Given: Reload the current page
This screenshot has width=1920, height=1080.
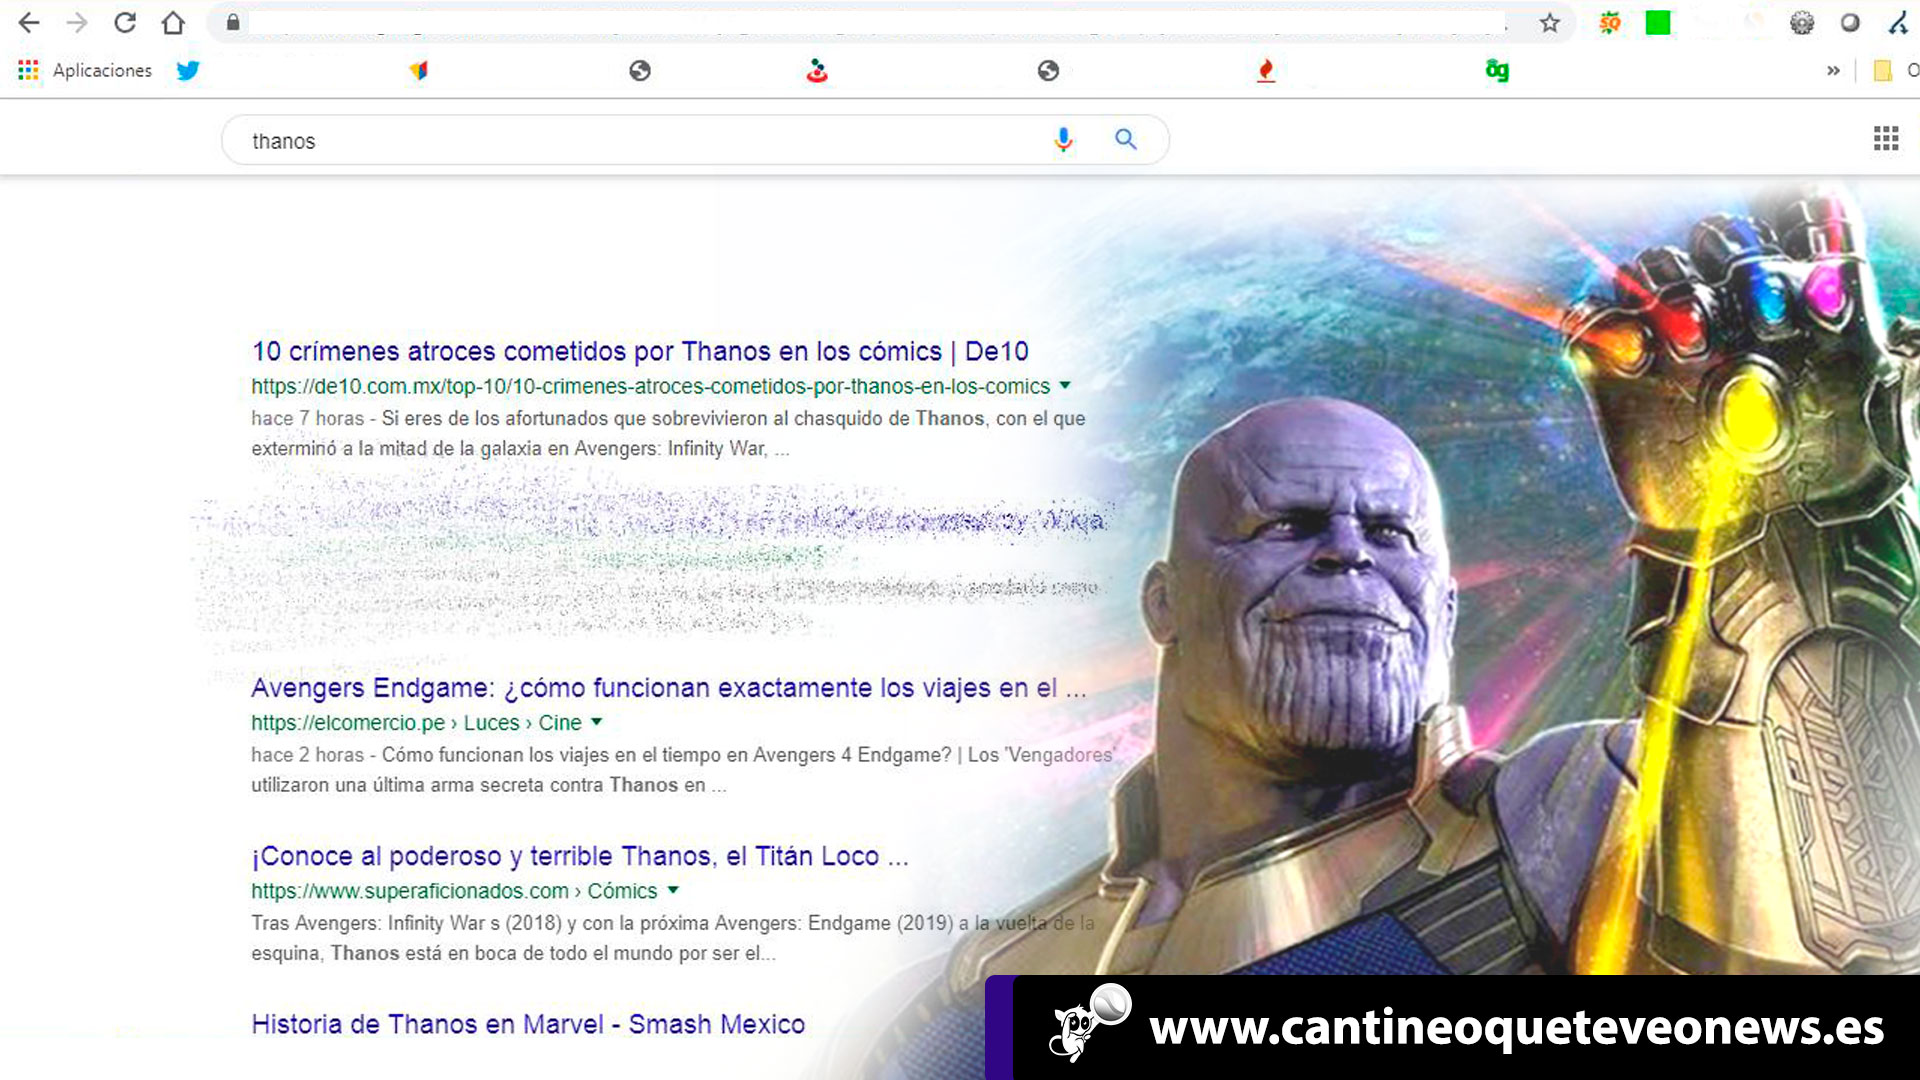Looking at the screenshot, I should coord(125,22).
